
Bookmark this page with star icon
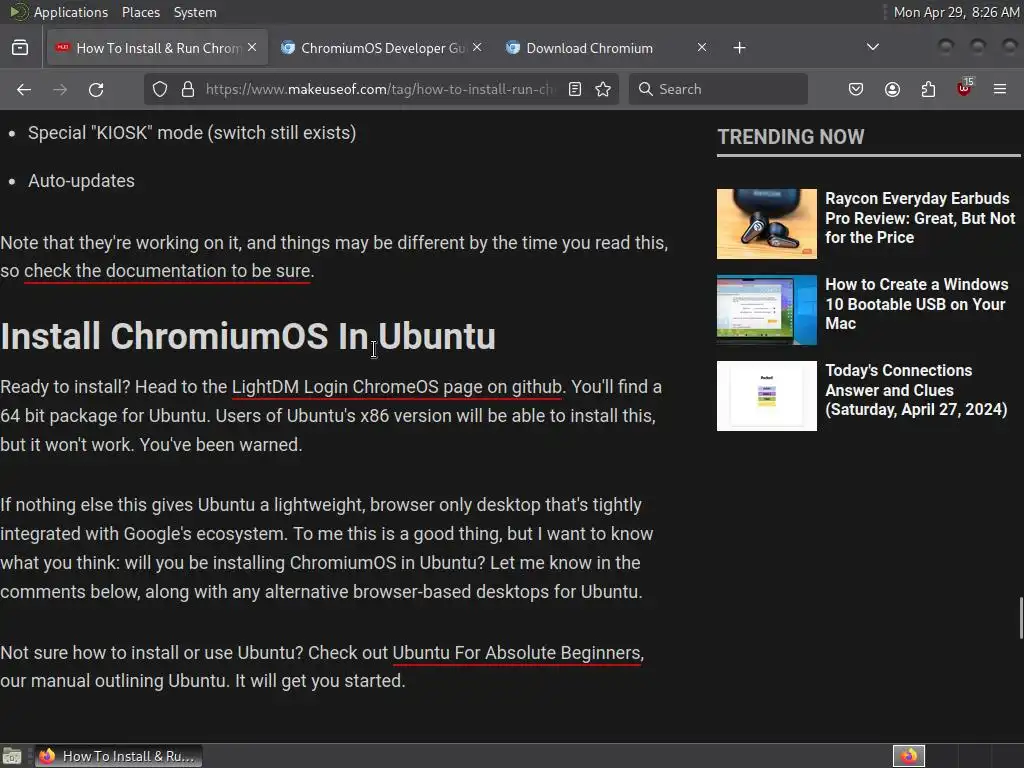click(603, 89)
